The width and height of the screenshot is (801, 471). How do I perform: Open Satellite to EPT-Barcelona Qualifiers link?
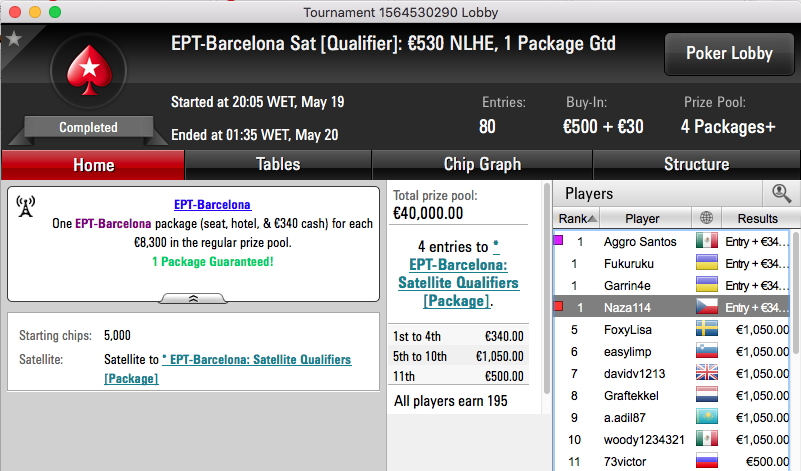(x=228, y=369)
